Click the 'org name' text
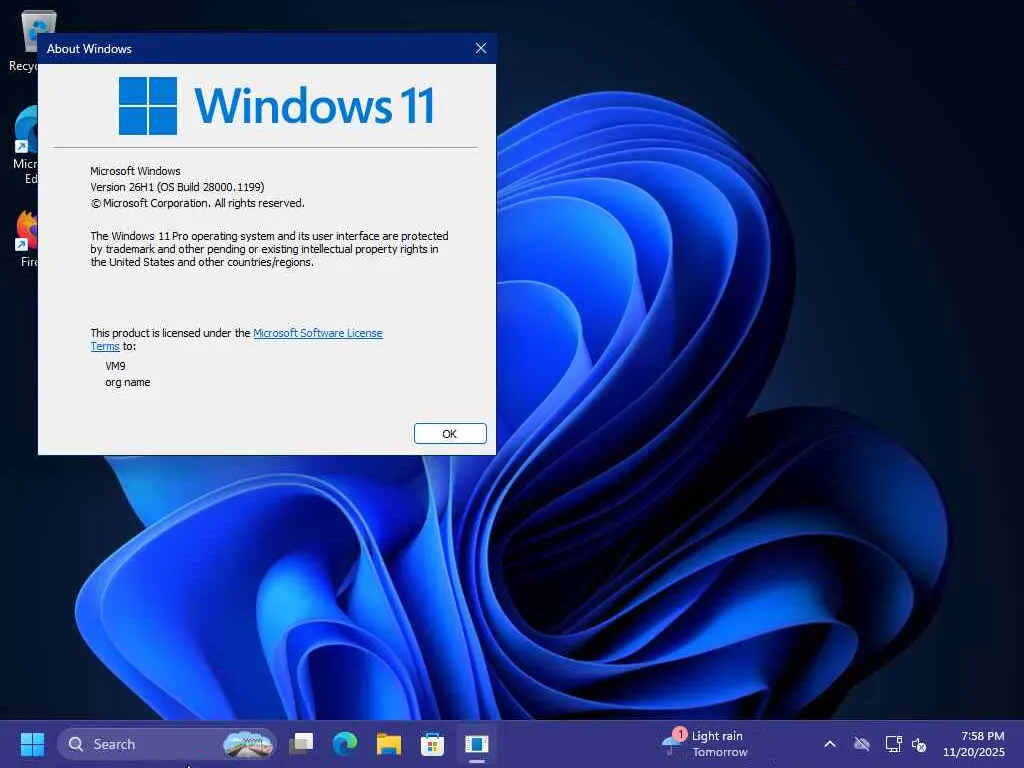This screenshot has width=1024, height=768. click(x=127, y=382)
